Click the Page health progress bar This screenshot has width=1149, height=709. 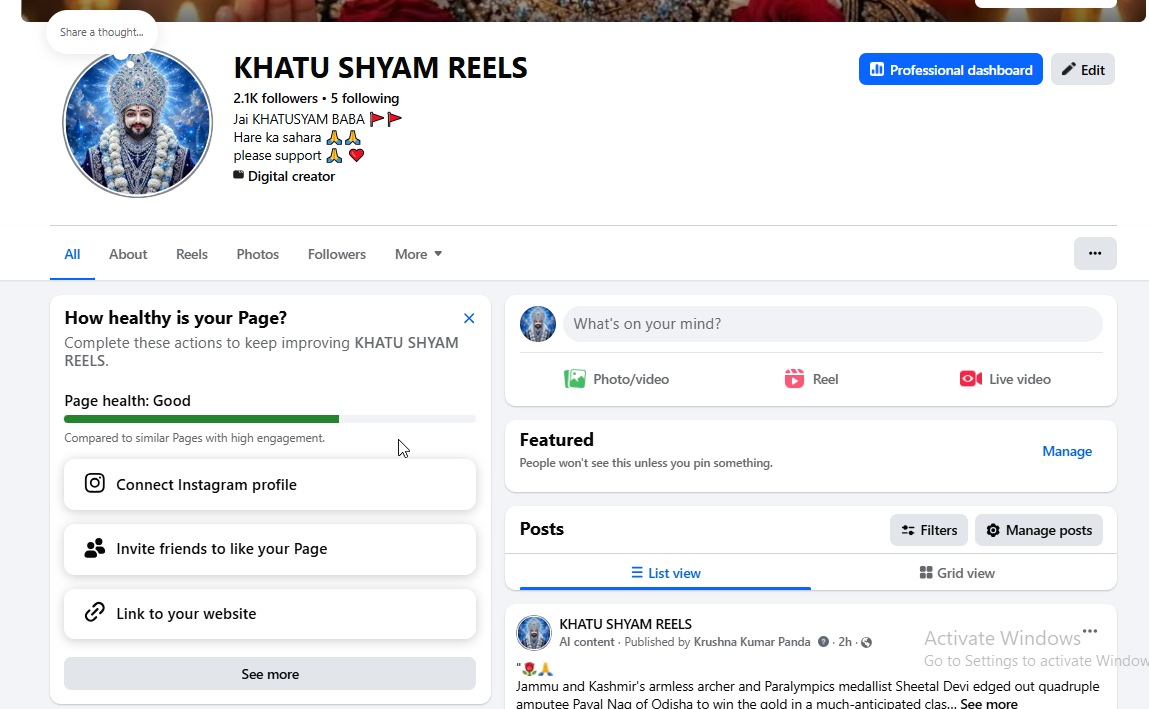click(270, 419)
